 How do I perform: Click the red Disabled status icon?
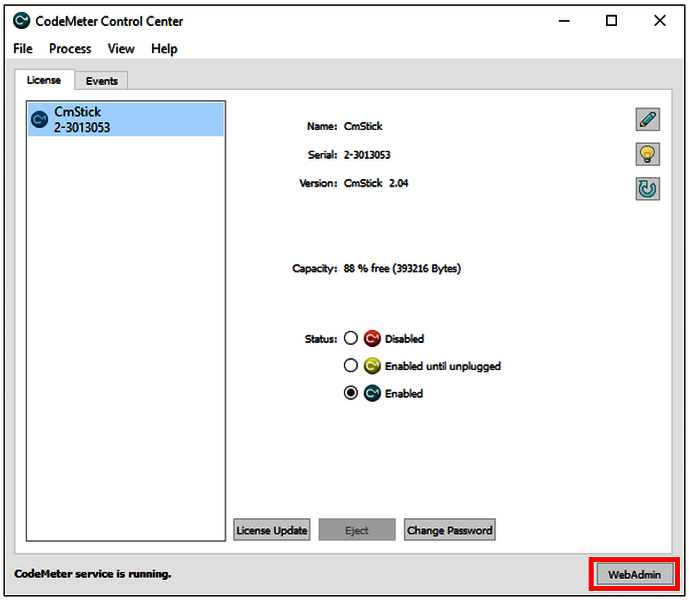372,339
